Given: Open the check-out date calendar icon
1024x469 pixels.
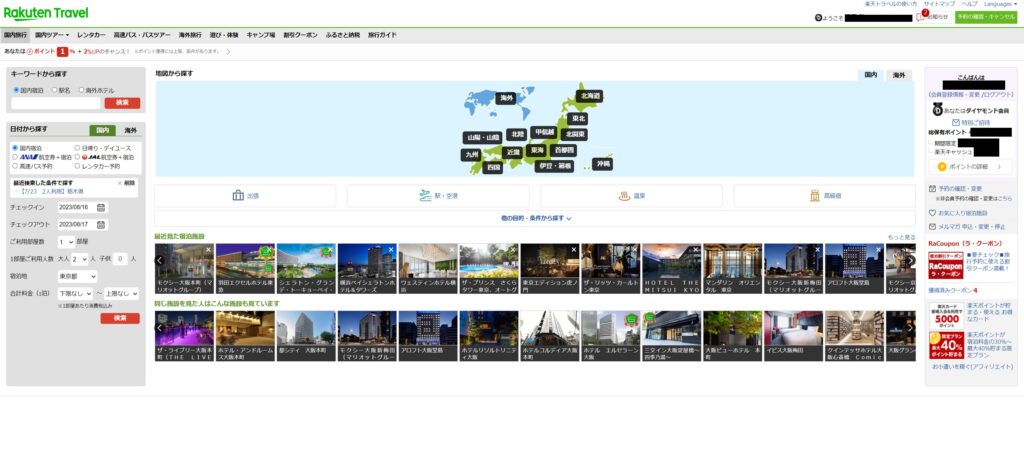Looking at the screenshot, I should (x=100, y=224).
